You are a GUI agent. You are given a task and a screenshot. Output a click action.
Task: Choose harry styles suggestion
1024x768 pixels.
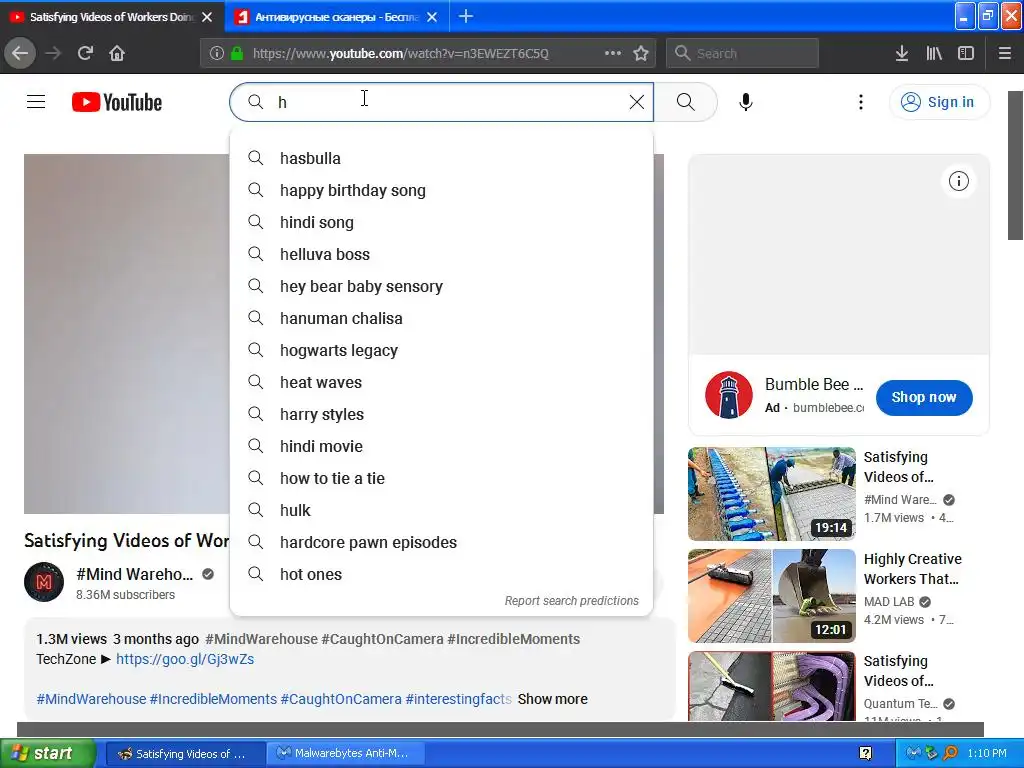coord(441,414)
